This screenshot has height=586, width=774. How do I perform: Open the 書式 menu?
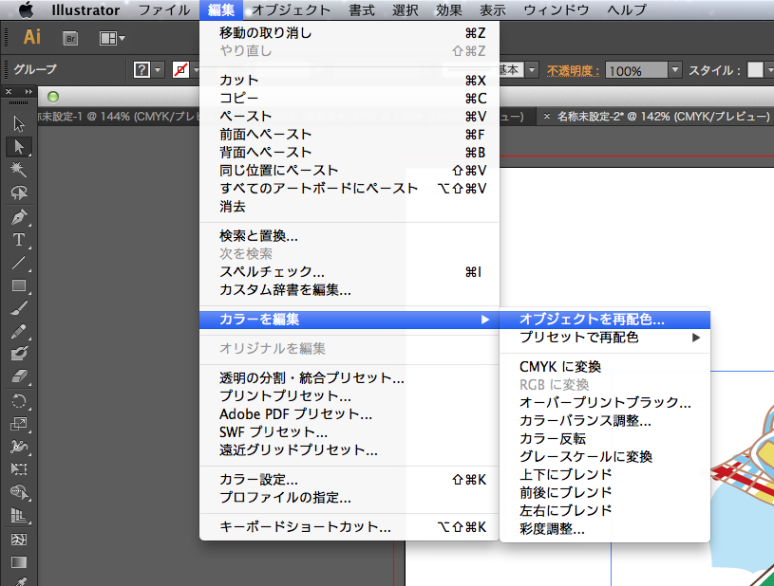[362, 10]
